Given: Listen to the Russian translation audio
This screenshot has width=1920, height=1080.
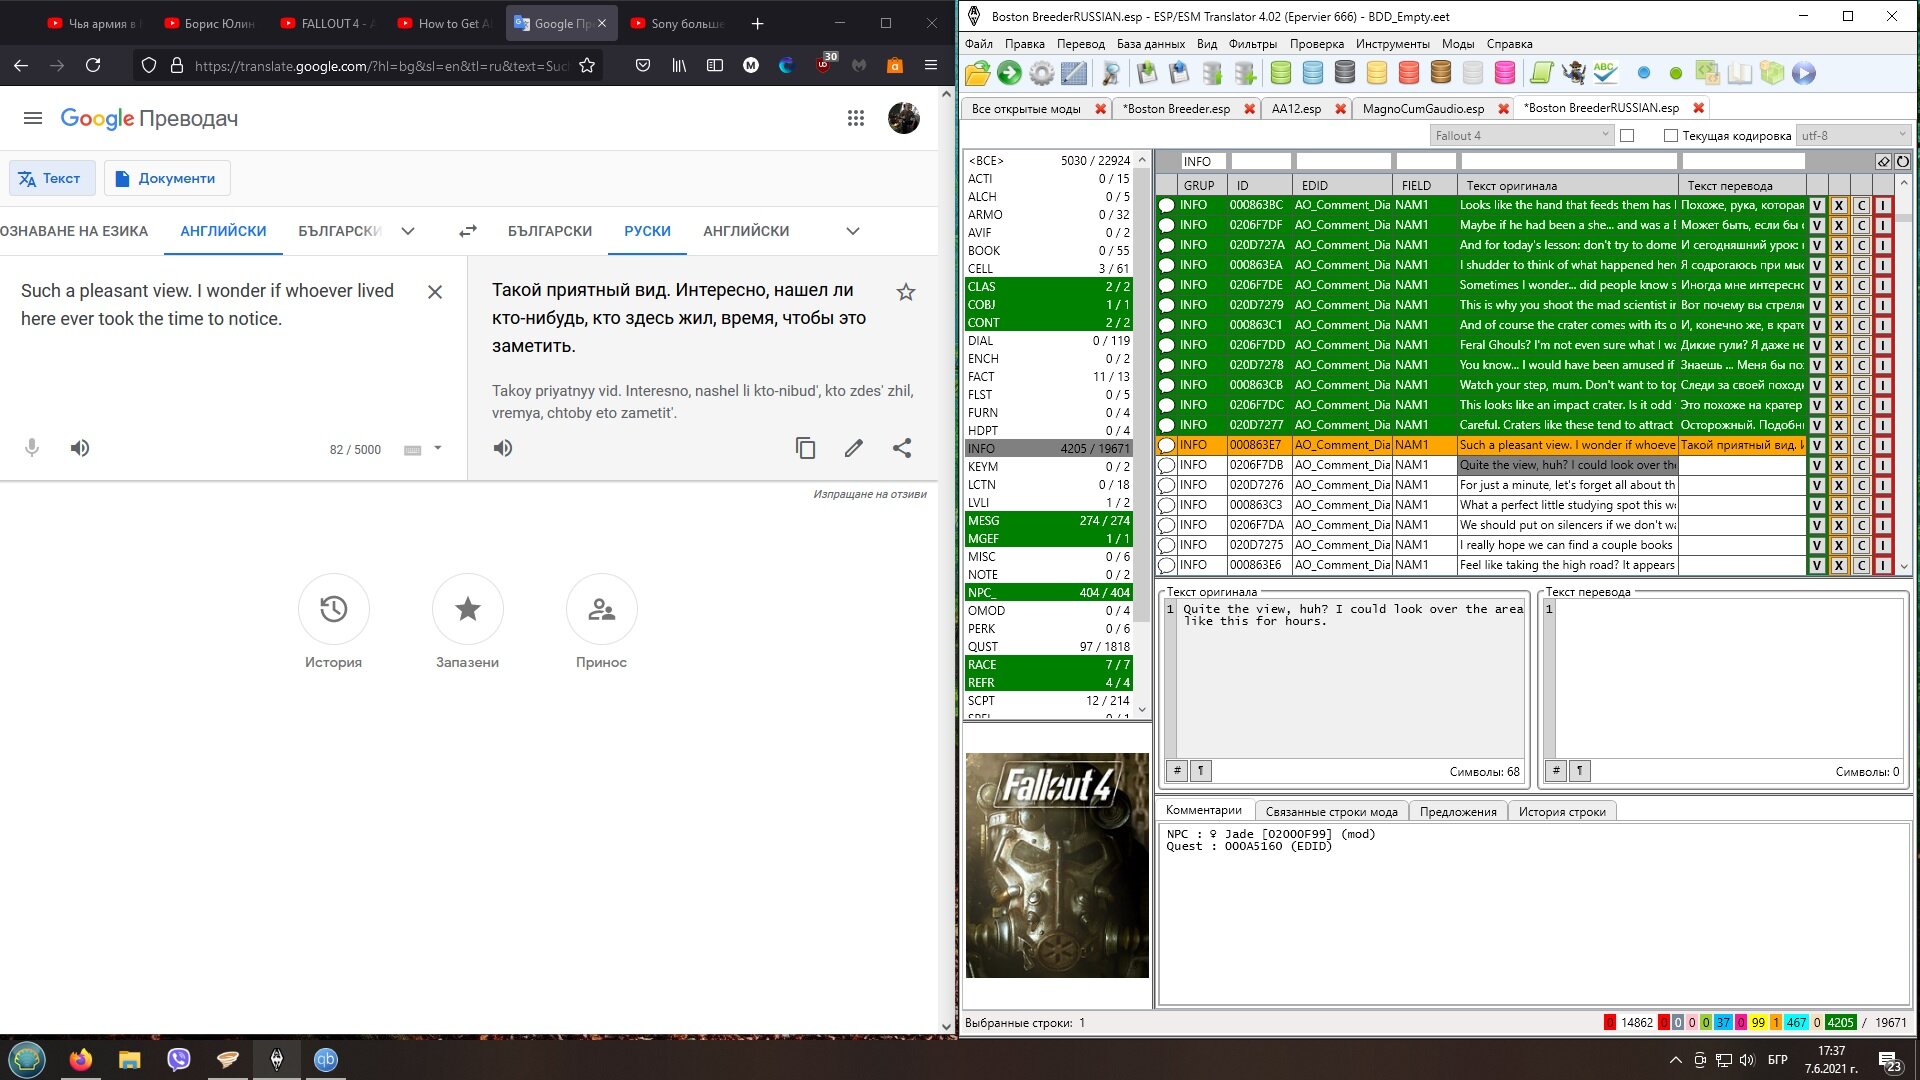Looking at the screenshot, I should click(503, 448).
